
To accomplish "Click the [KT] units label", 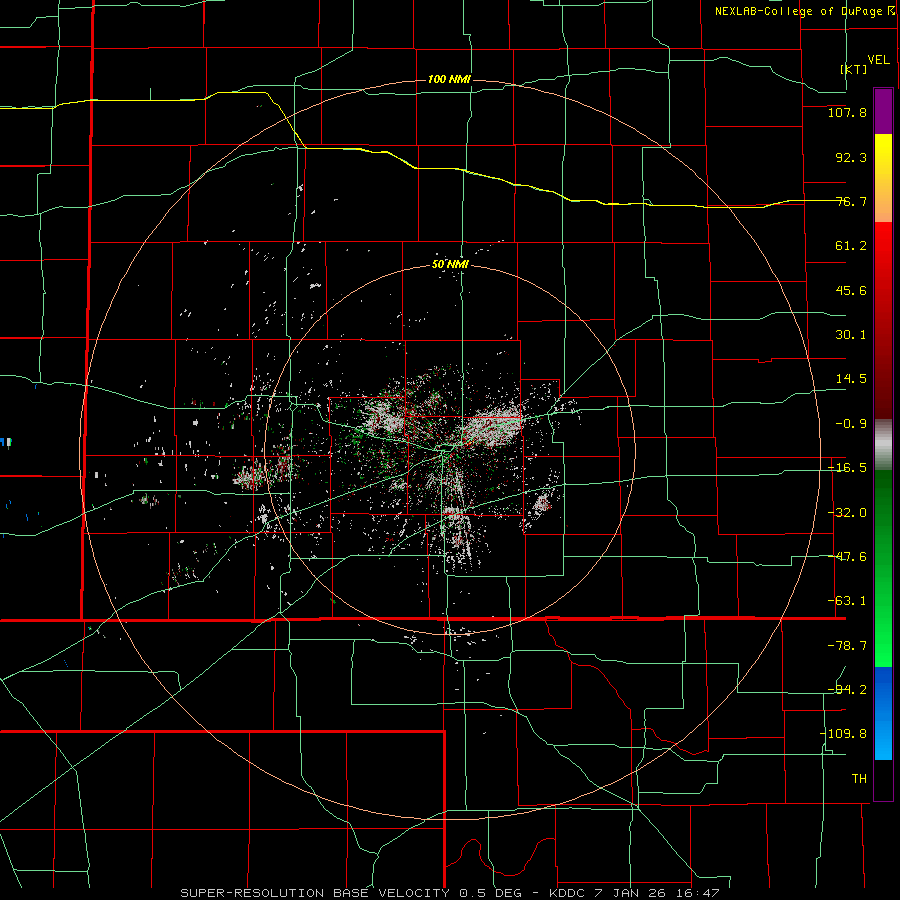I will [x=854, y=69].
